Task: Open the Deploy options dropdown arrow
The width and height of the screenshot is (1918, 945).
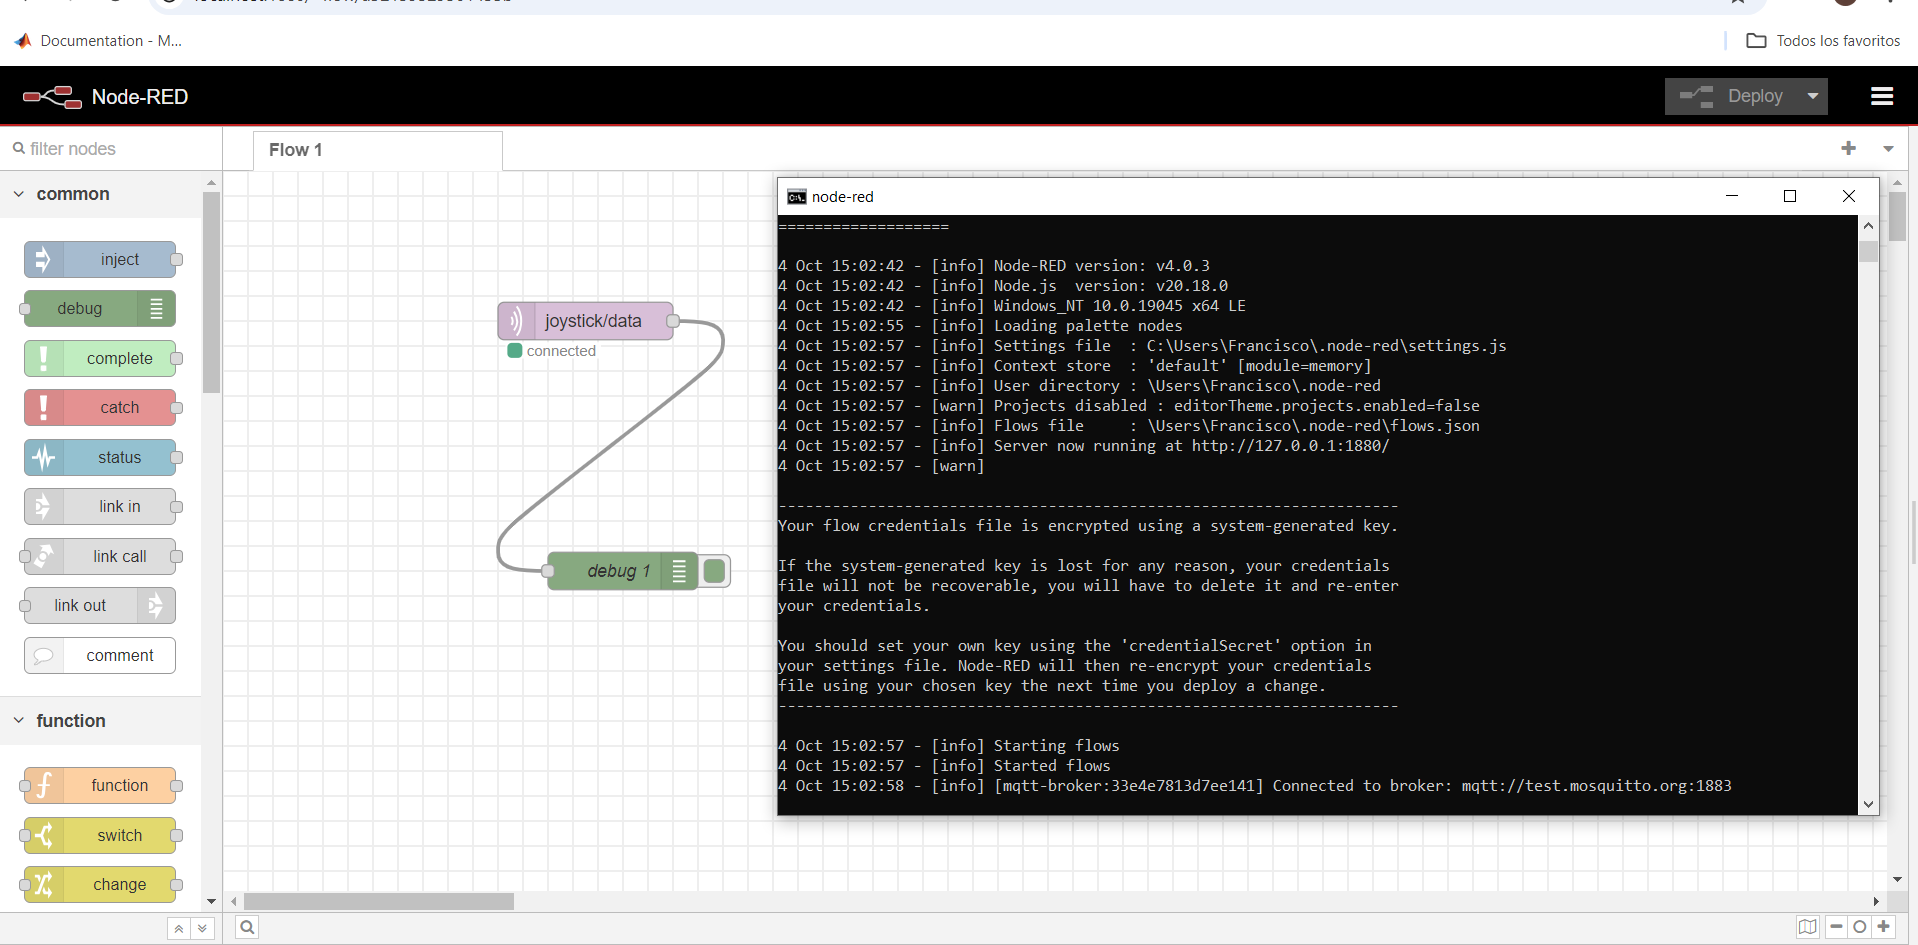Action: [x=1813, y=96]
